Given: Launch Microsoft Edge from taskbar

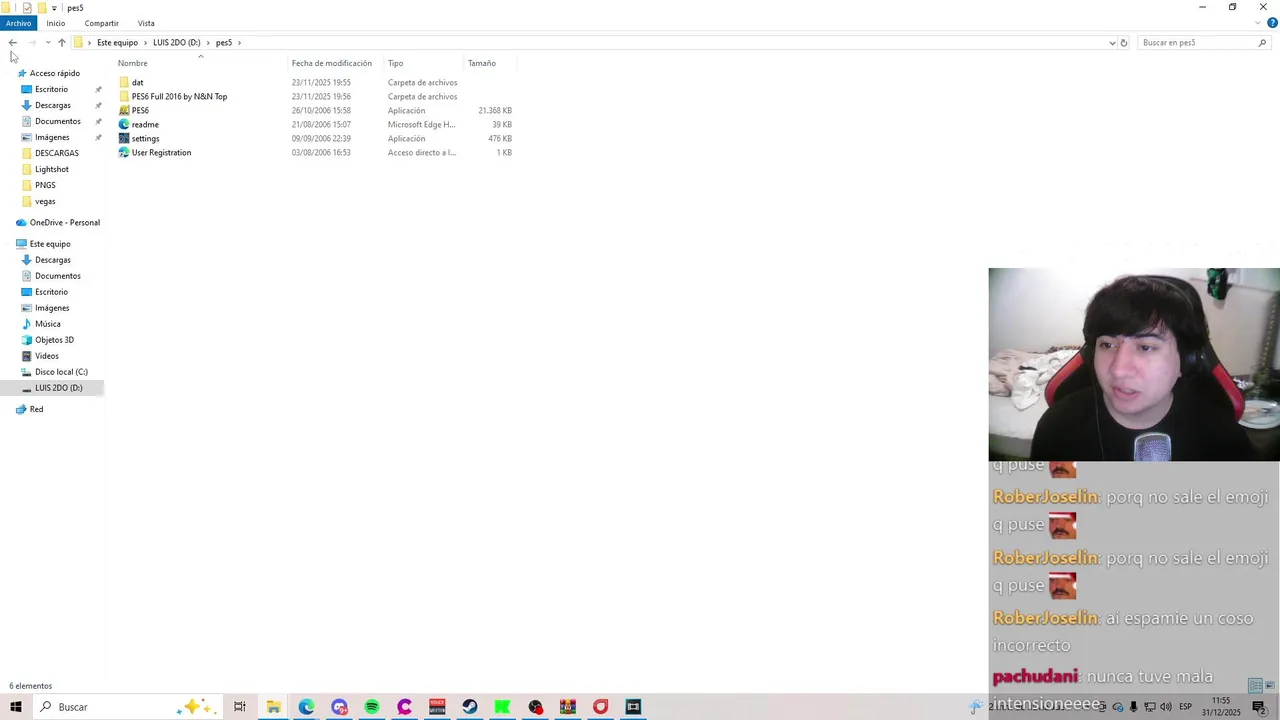Looking at the screenshot, I should [306, 707].
